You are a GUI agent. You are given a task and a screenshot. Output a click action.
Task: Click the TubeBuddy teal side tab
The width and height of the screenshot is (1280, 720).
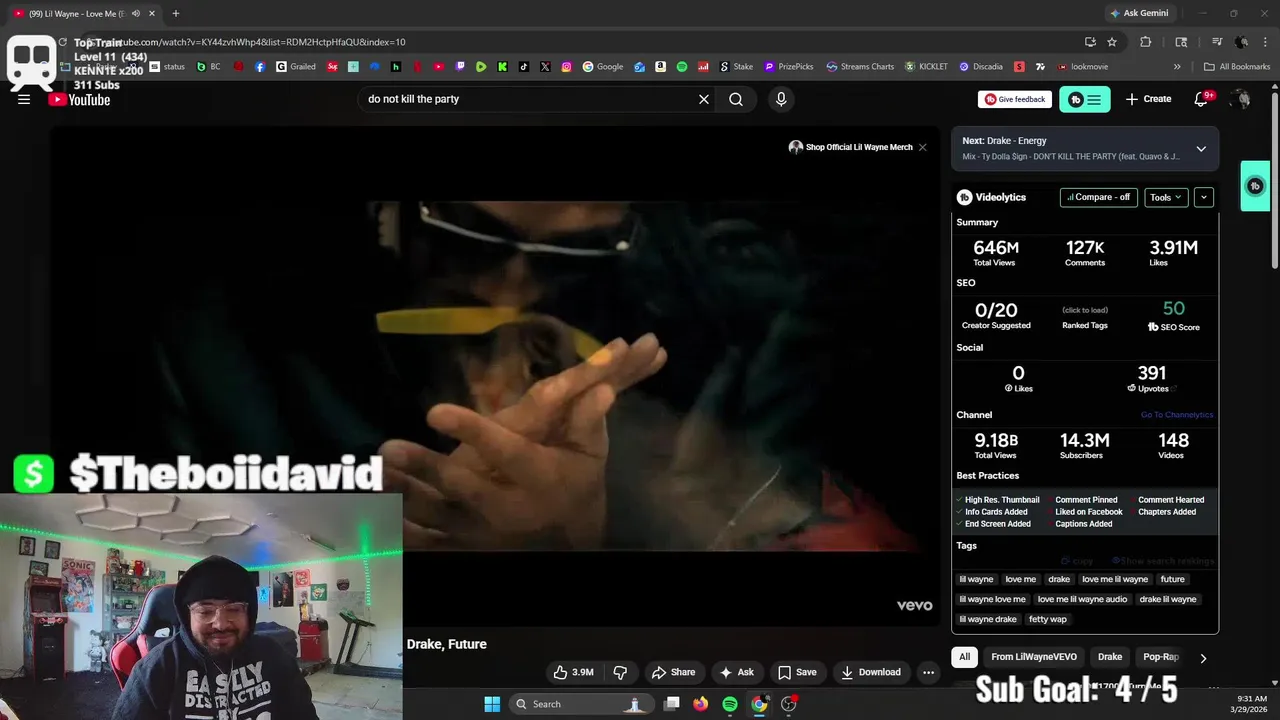(1255, 186)
